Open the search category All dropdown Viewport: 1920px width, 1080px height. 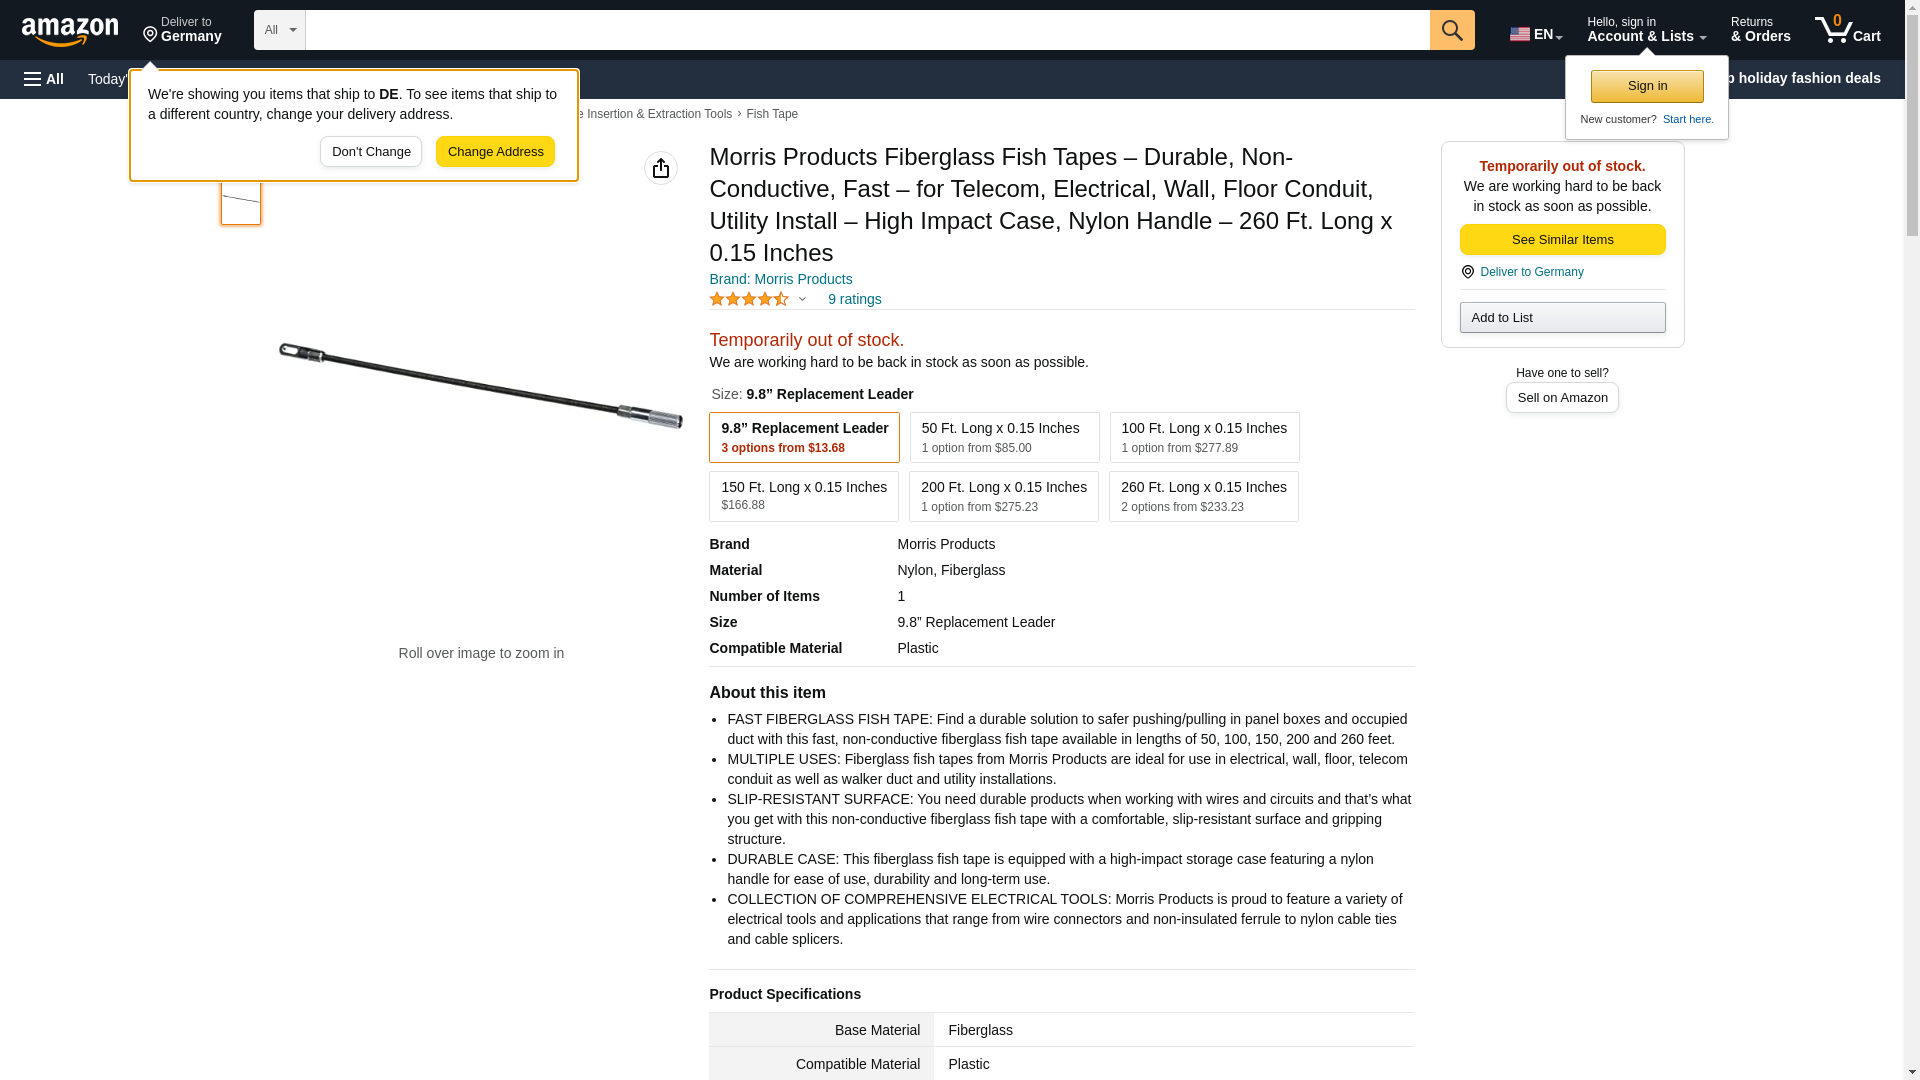pos(279,30)
